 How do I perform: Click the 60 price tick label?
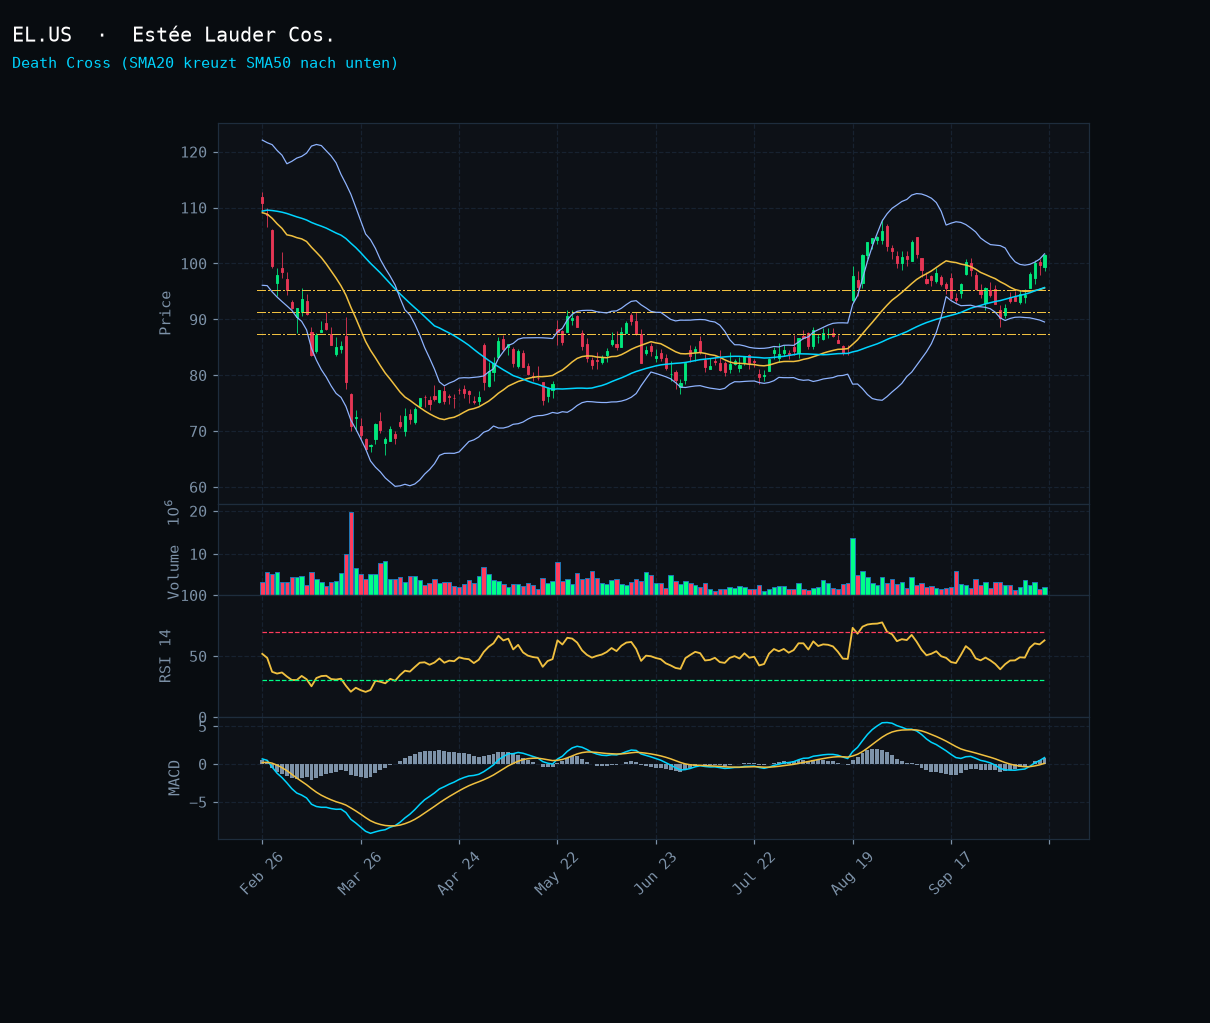click(x=198, y=487)
